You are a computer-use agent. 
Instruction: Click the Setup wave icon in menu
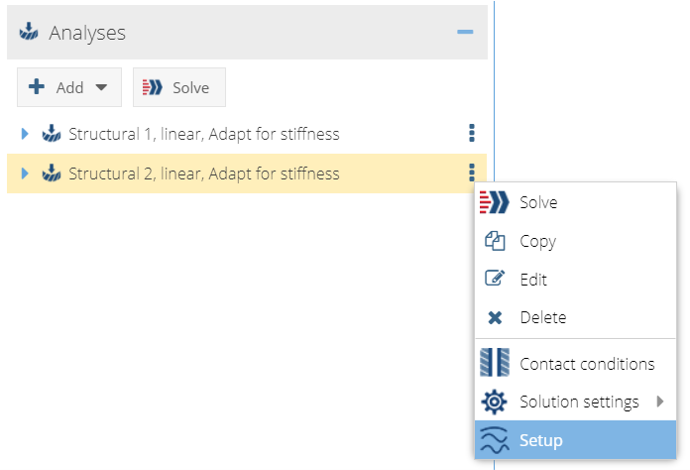495,440
